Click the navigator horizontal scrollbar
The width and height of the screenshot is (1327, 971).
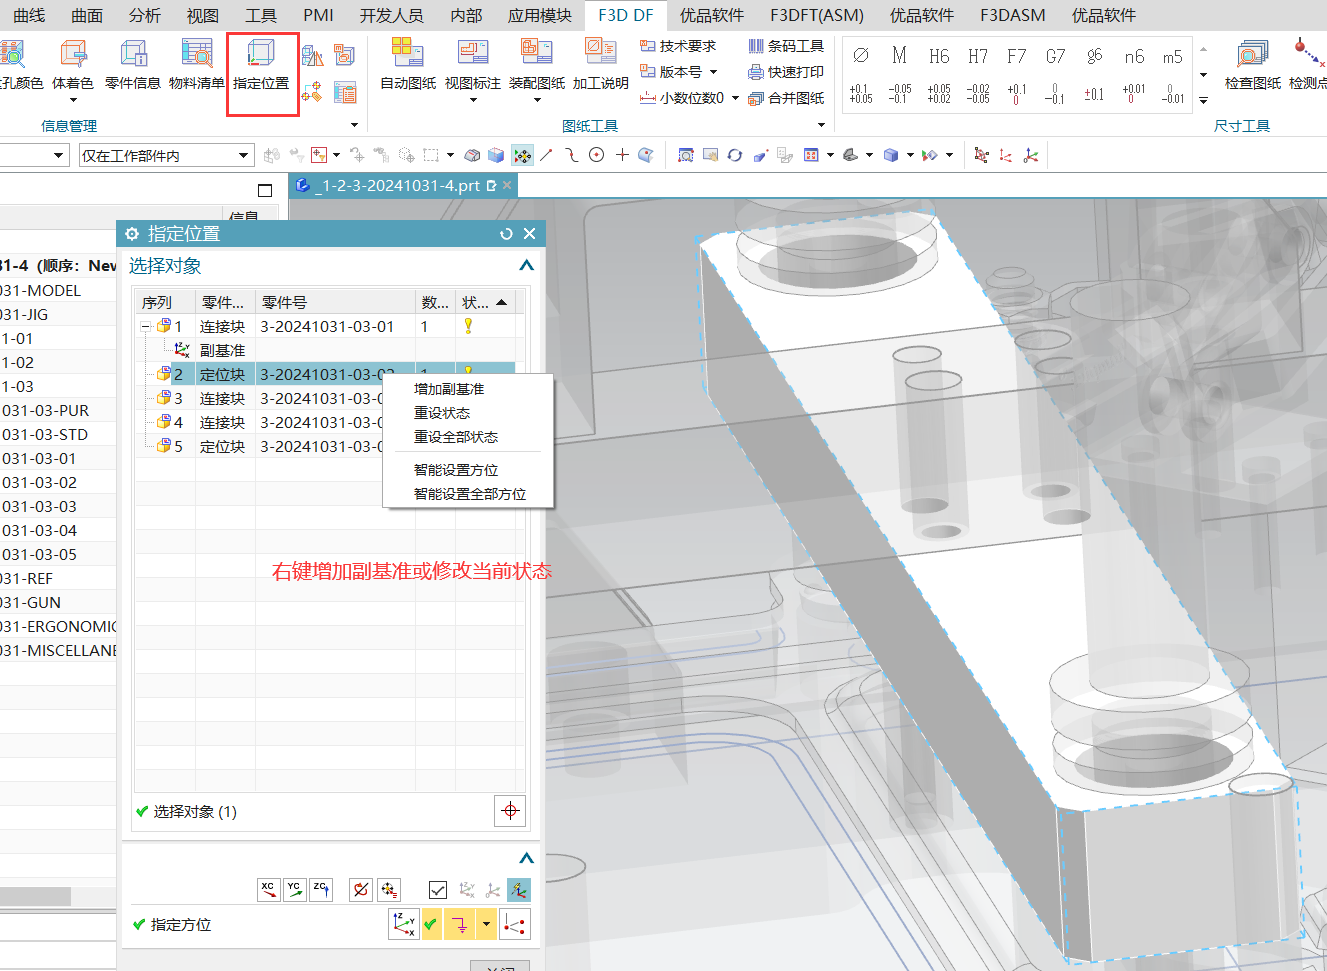tap(35, 896)
